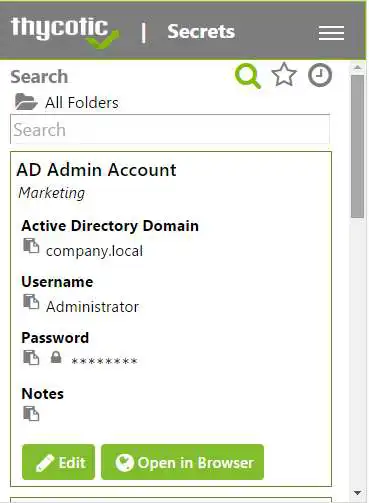Click the Marketing folder label
Image resolution: width=369 pixels, height=503 pixels.
tap(52, 193)
